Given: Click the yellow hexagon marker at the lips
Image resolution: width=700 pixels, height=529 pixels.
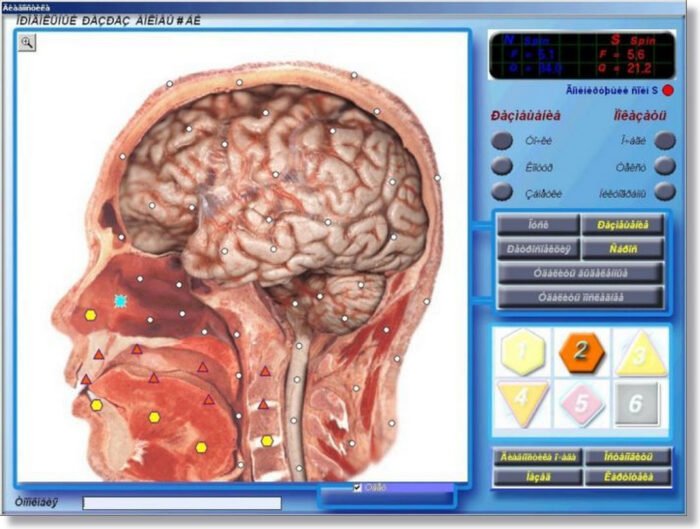Looking at the screenshot, I should pos(96,405).
